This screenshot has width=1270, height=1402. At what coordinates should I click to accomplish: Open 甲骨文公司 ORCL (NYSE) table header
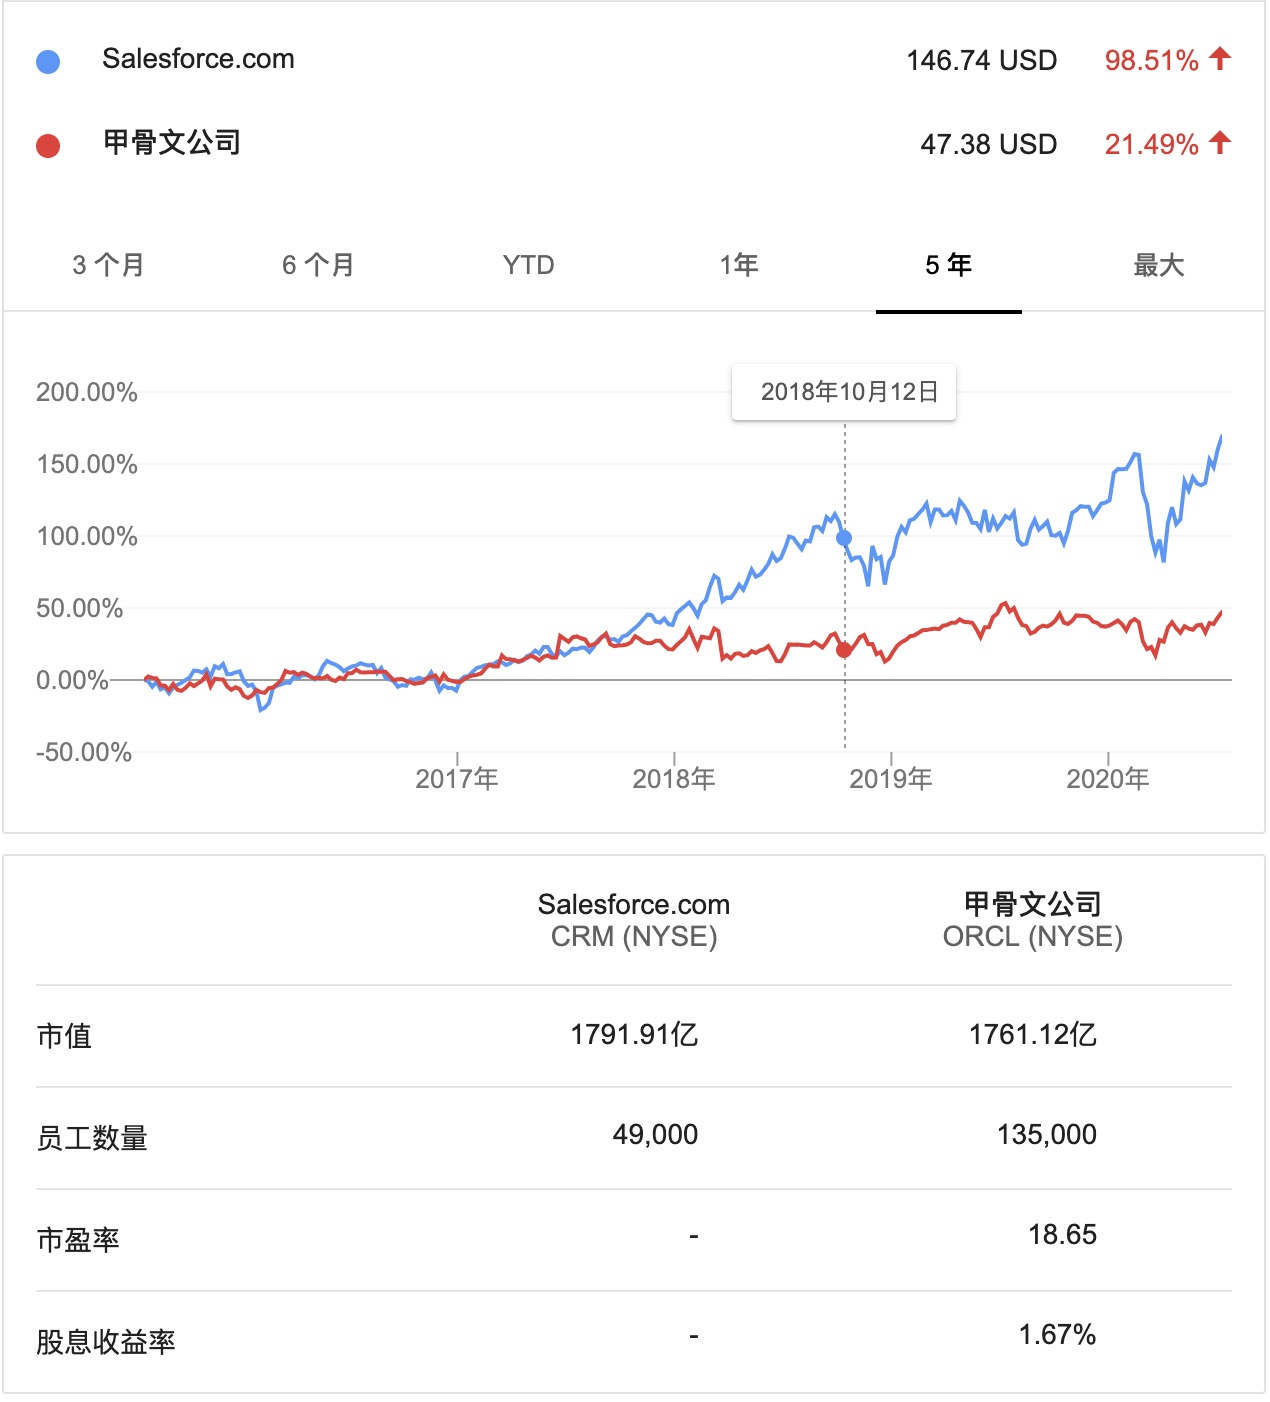[1032, 920]
